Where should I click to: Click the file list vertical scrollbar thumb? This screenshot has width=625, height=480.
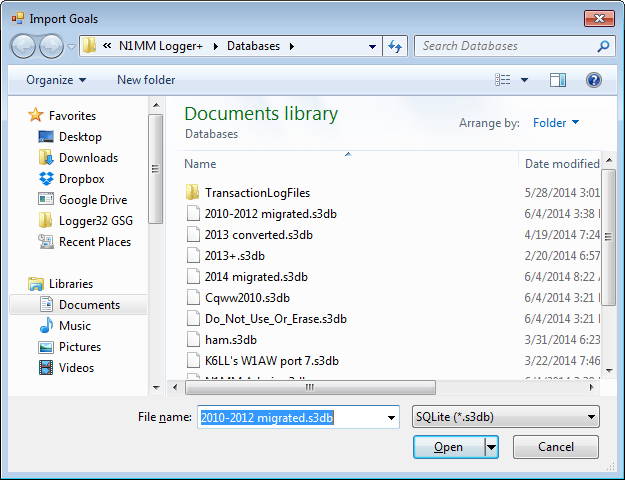click(608, 237)
